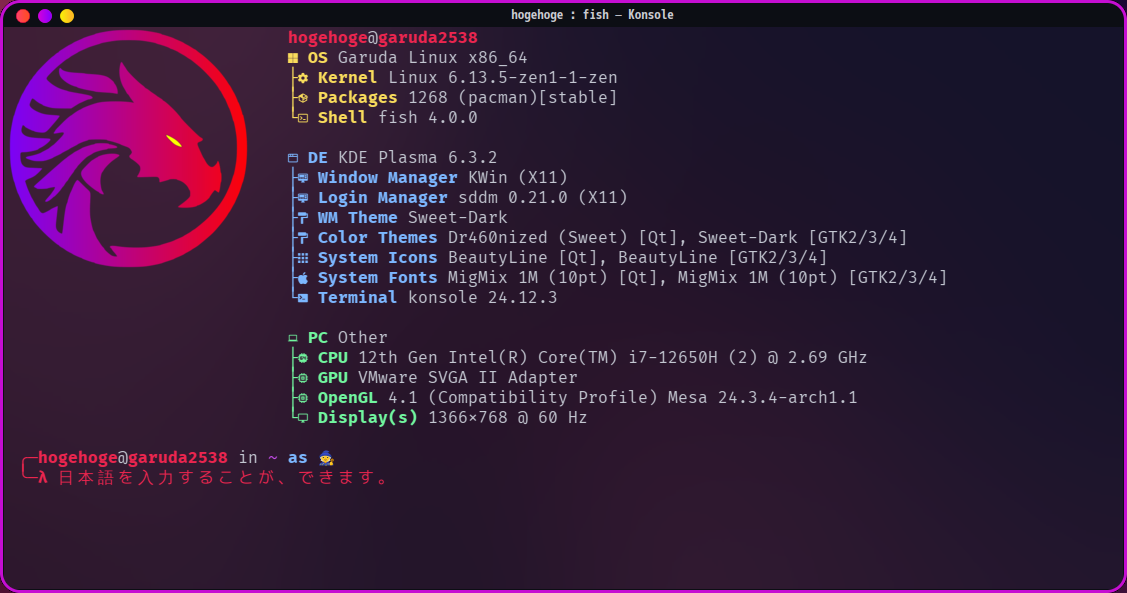Image resolution: width=1127 pixels, height=593 pixels.
Task: Click 'Linux 6.13.5-zen1-1-zen' kernel version
Action: (503, 78)
